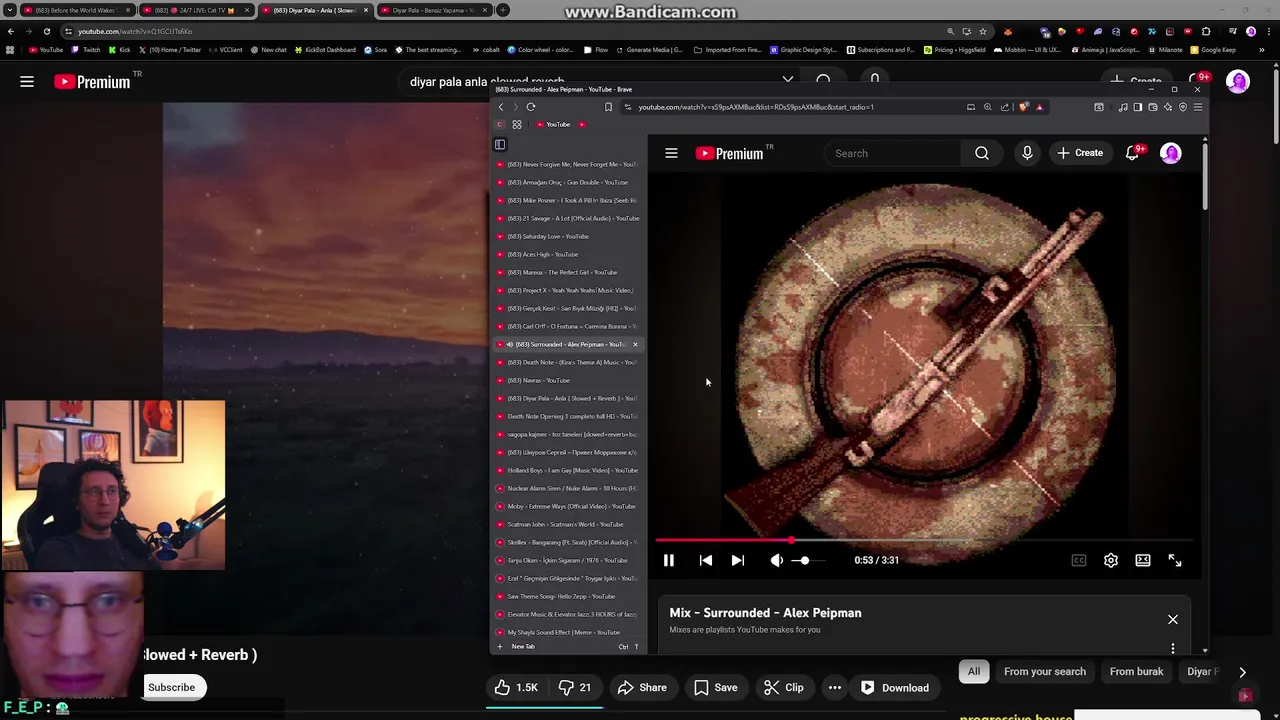Switch to the 21 Savage – A Lot tab

(568, 218)
